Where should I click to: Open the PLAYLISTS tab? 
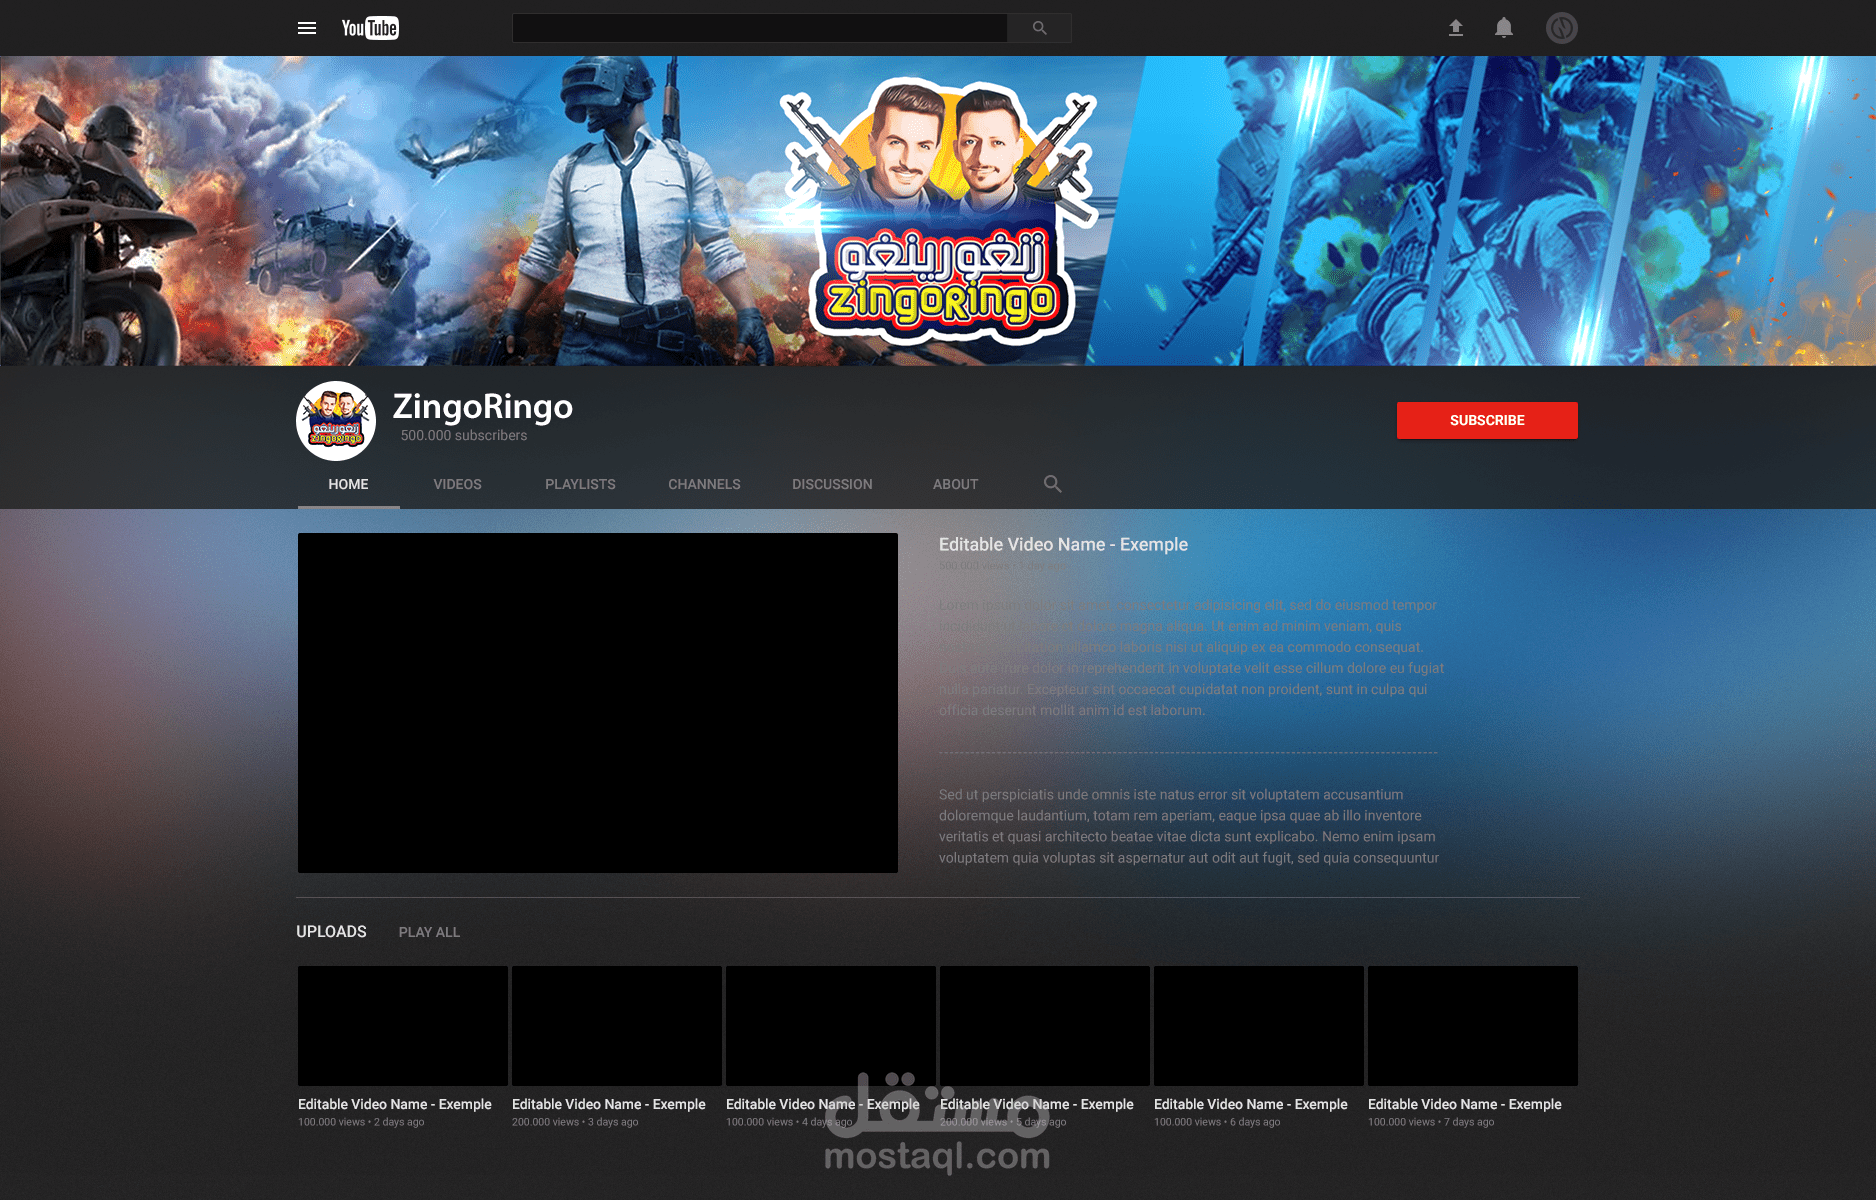[x=580, y=484]
